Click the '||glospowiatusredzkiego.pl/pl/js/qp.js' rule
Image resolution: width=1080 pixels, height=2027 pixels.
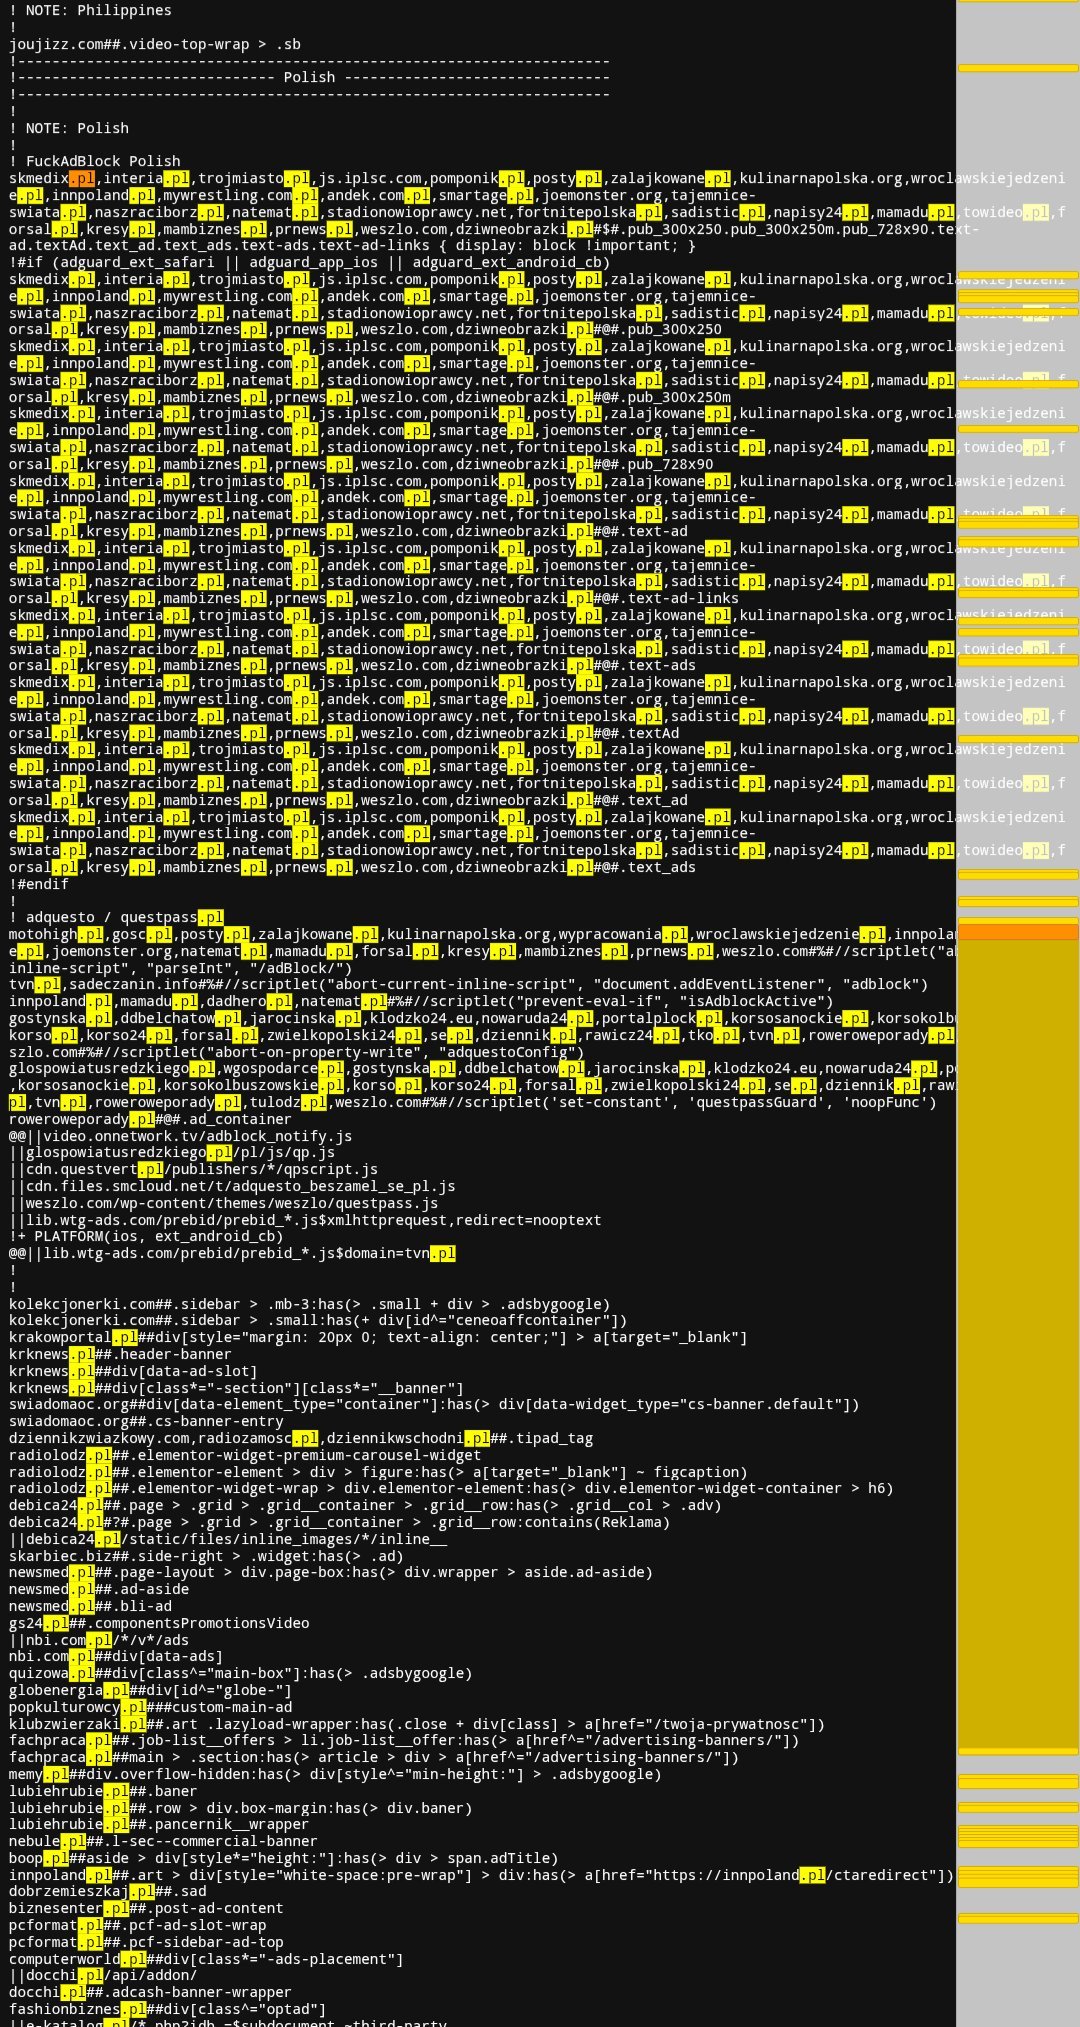(x=172, y=1152)
